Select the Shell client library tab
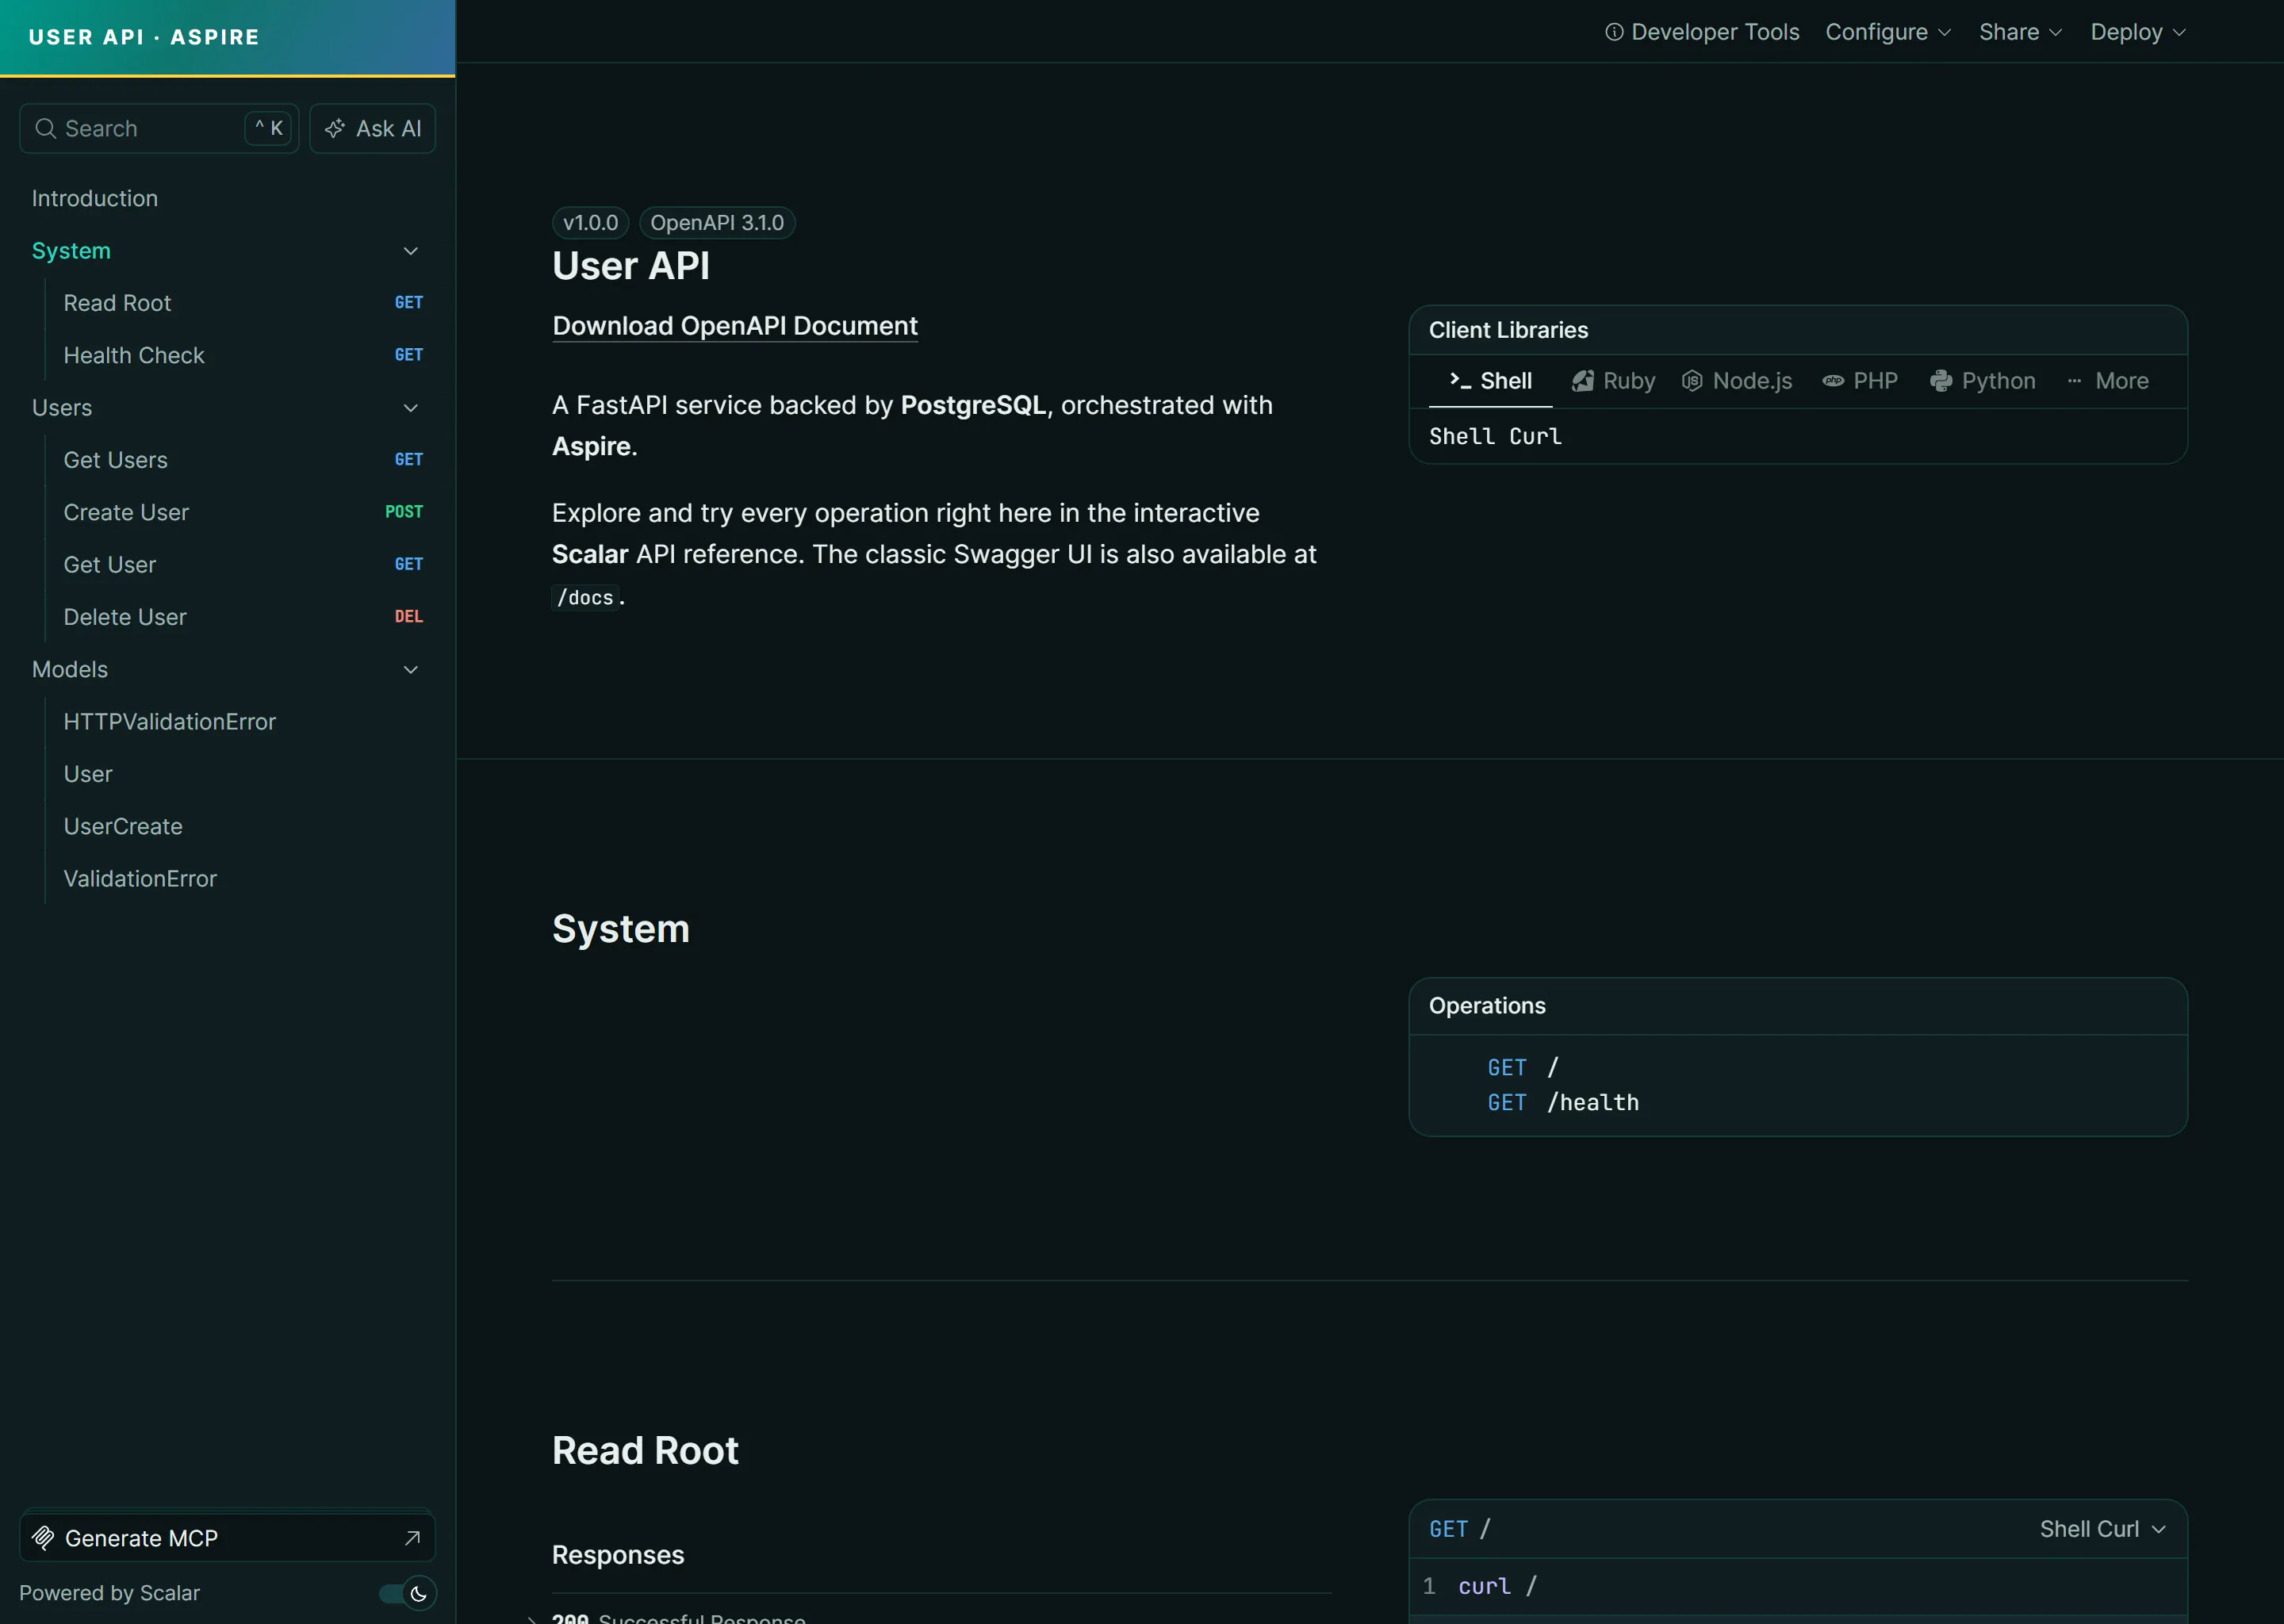The image size is (2284, 1624). click(x=1490, y=381)
